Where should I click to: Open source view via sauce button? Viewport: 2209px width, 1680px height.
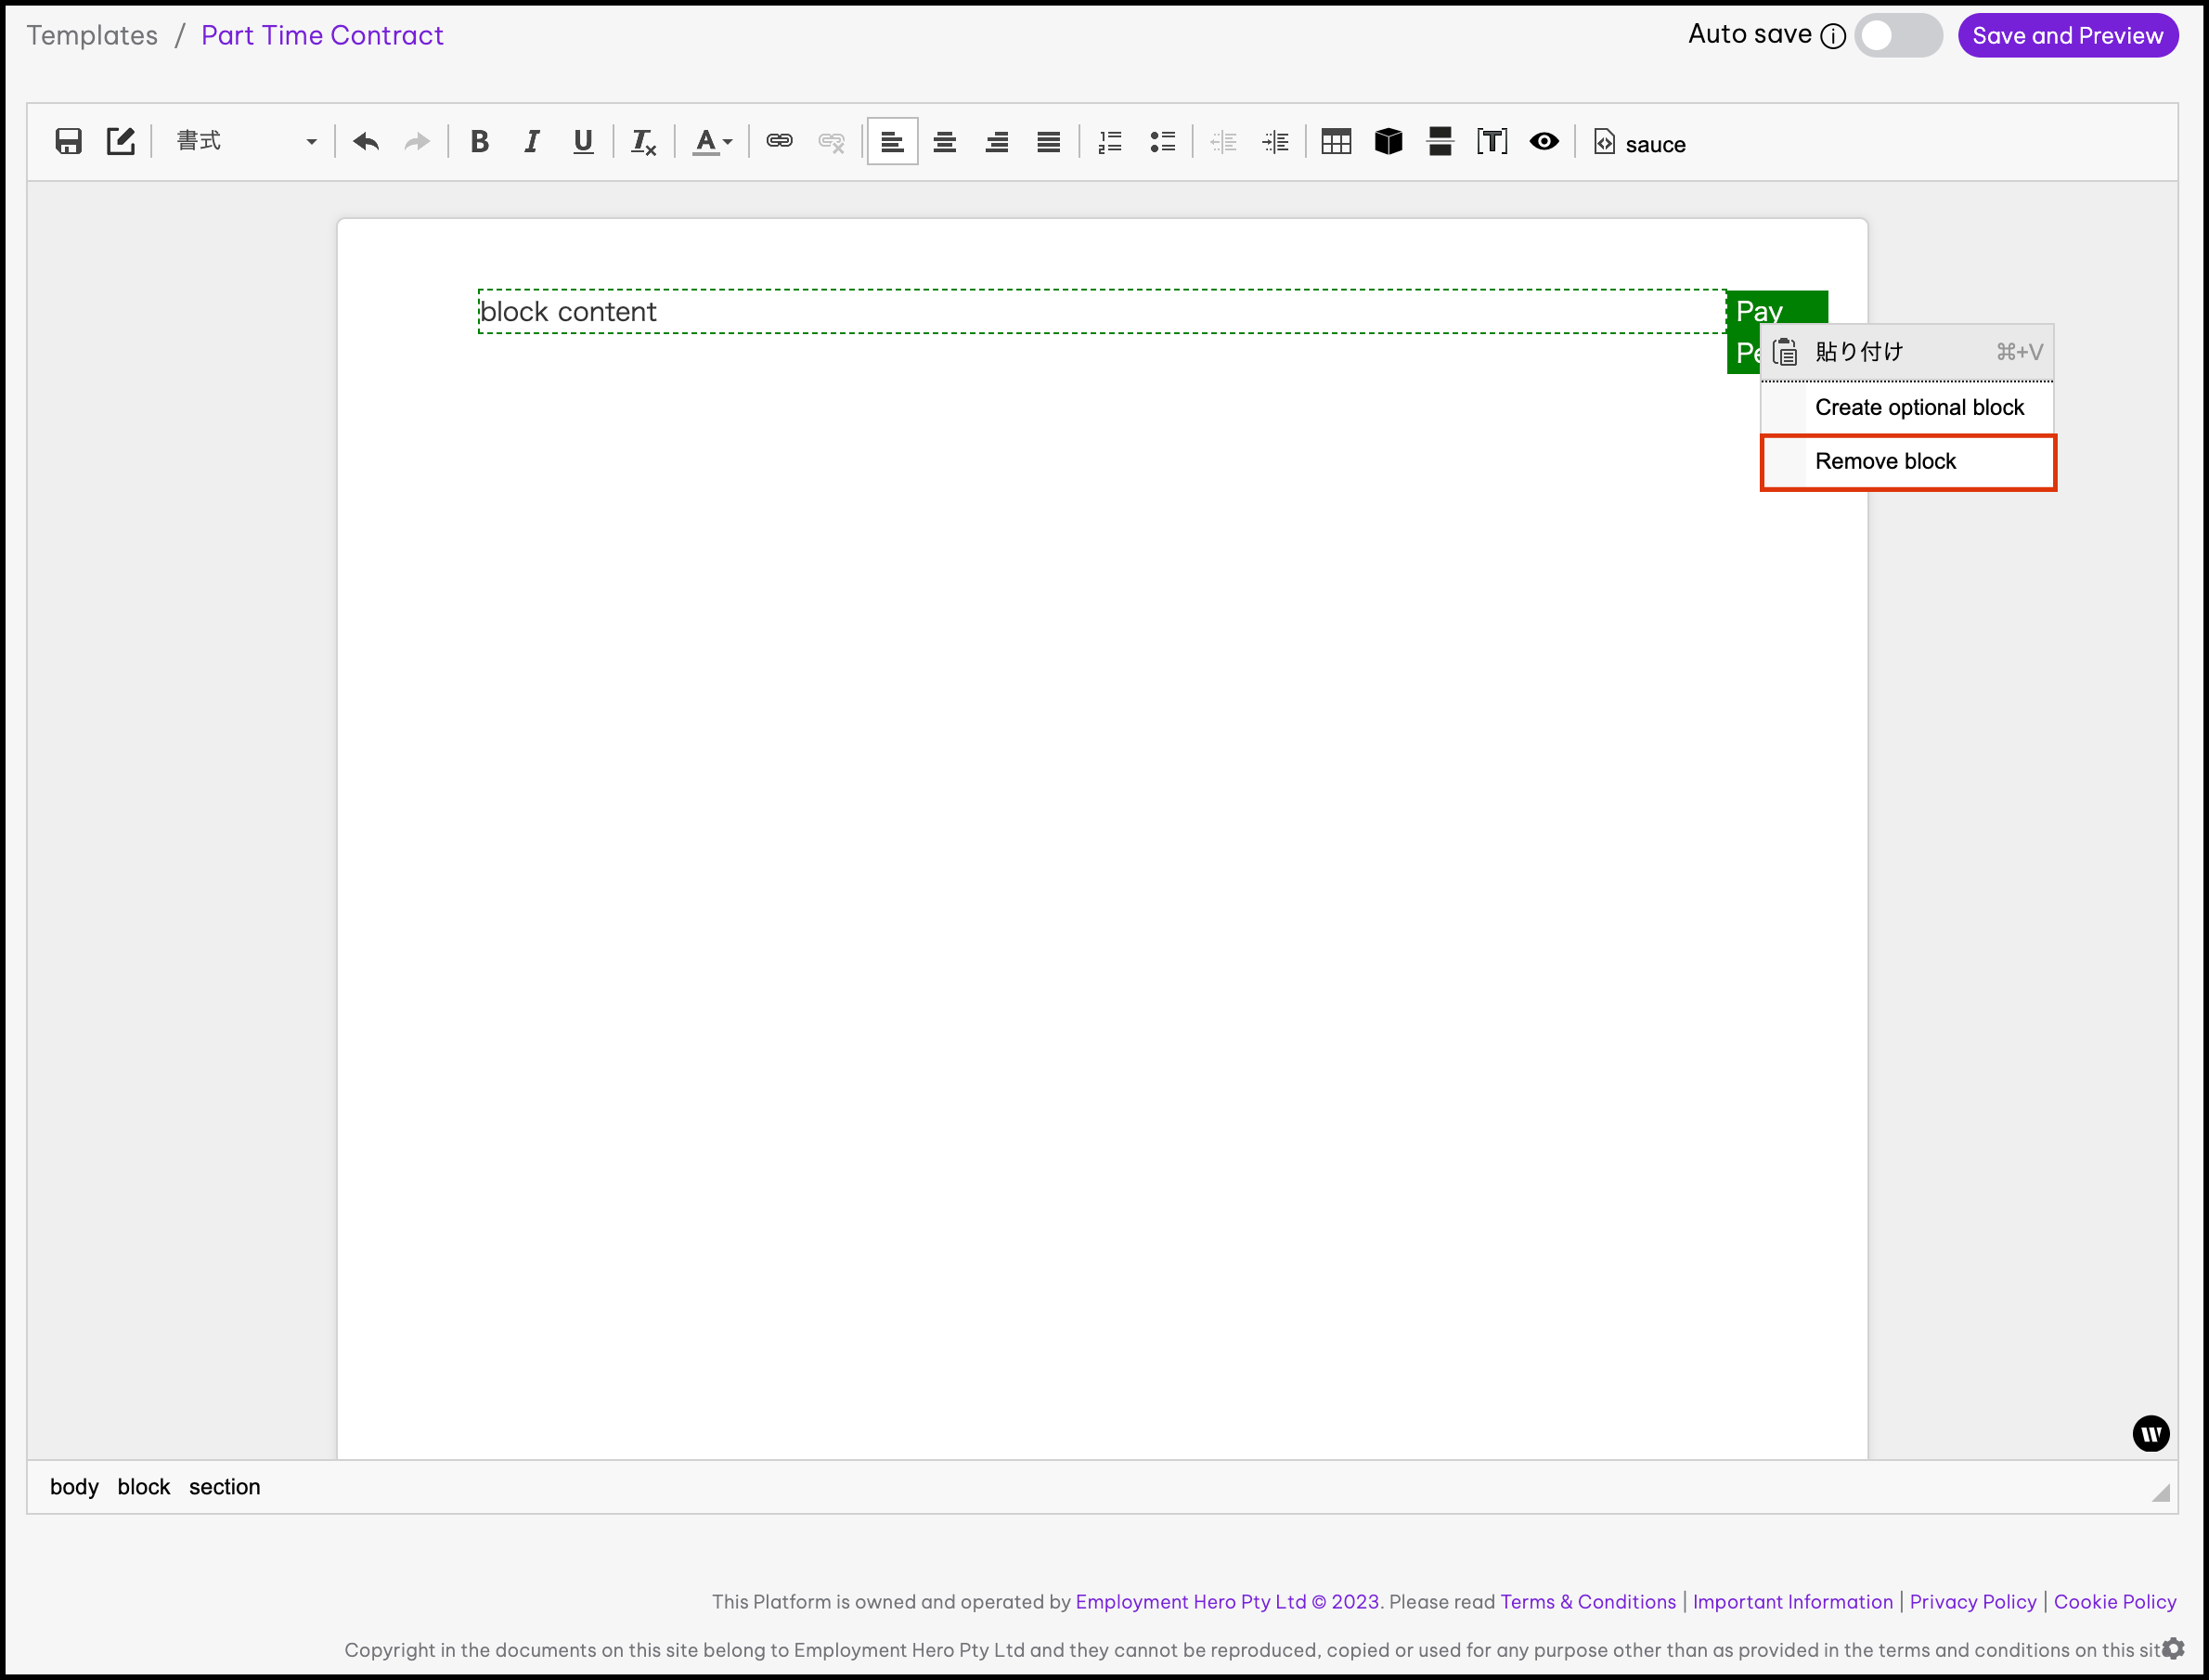click(1640, 143)
